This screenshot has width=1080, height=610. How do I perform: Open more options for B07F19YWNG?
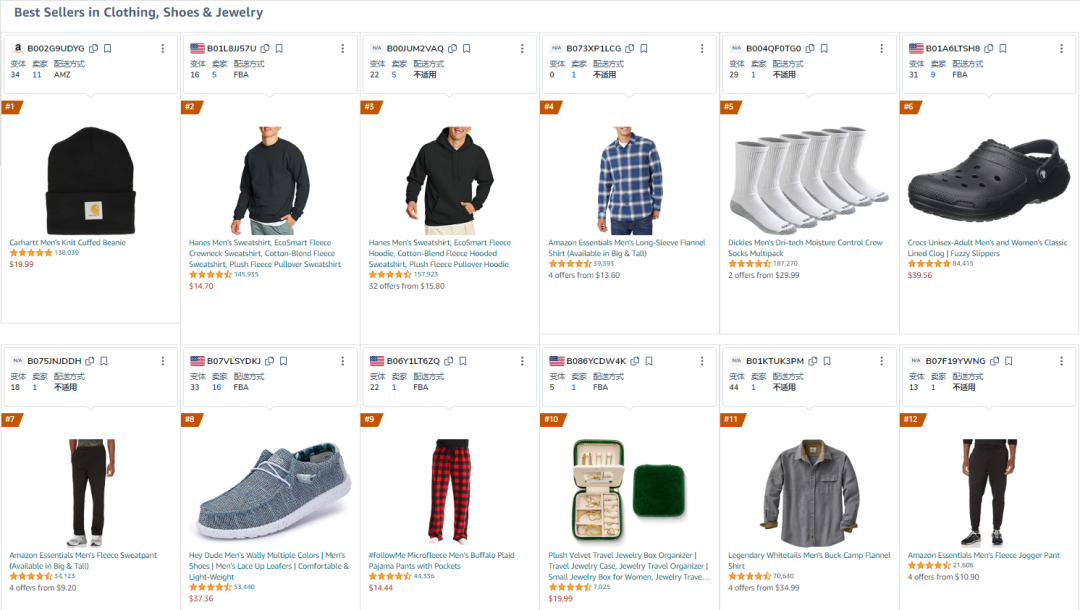(x=1061, y=361)
